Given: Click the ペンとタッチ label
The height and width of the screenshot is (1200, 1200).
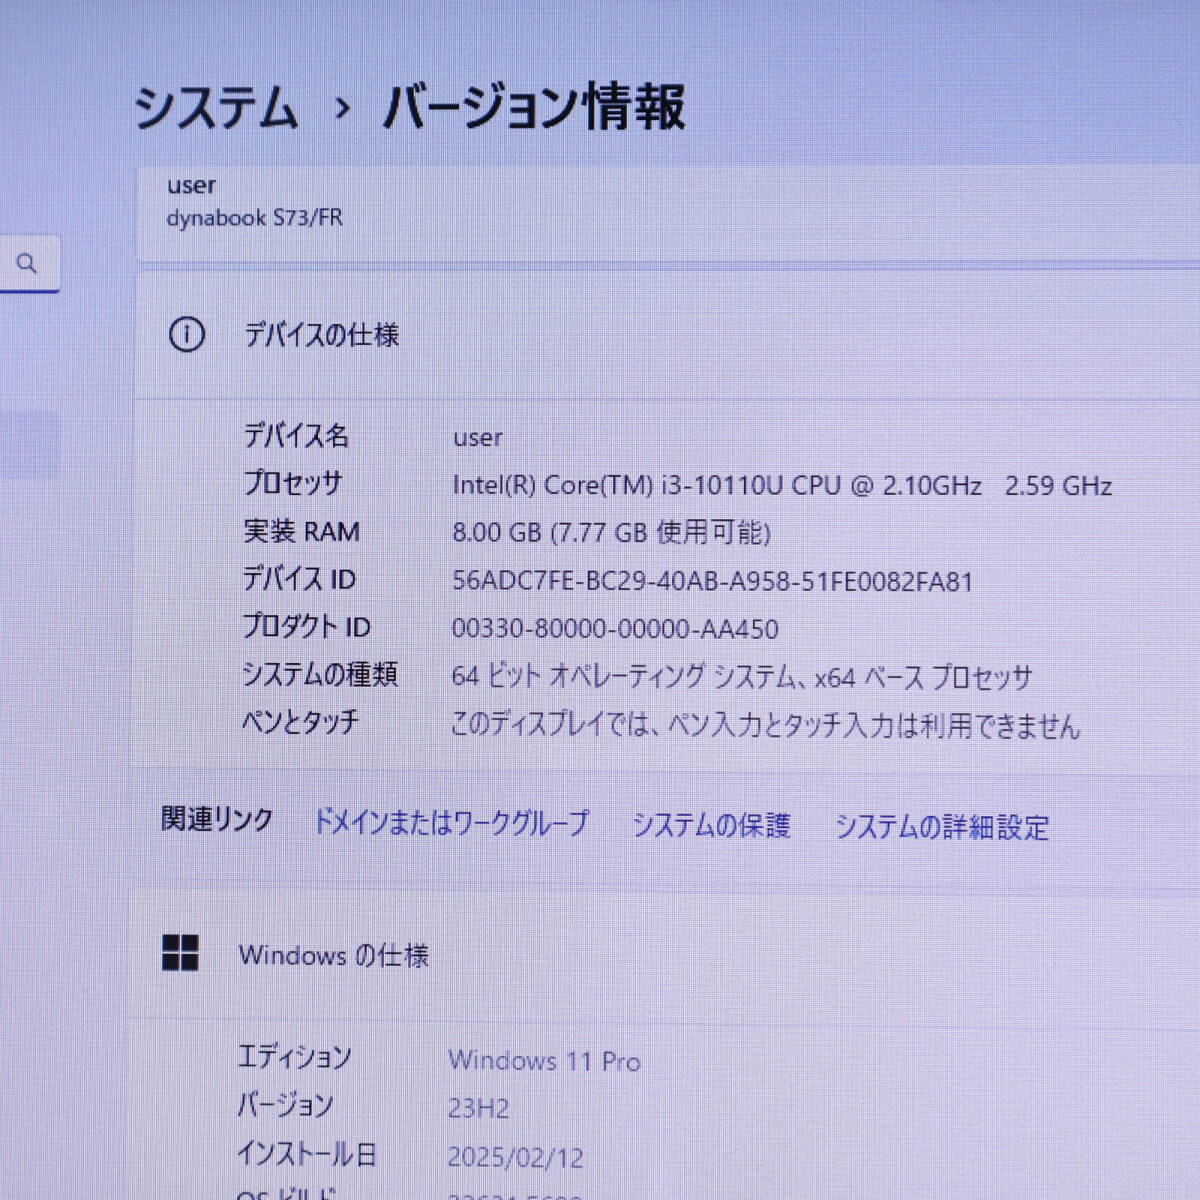Looking at the screenshot, I should tap(300, 722).
